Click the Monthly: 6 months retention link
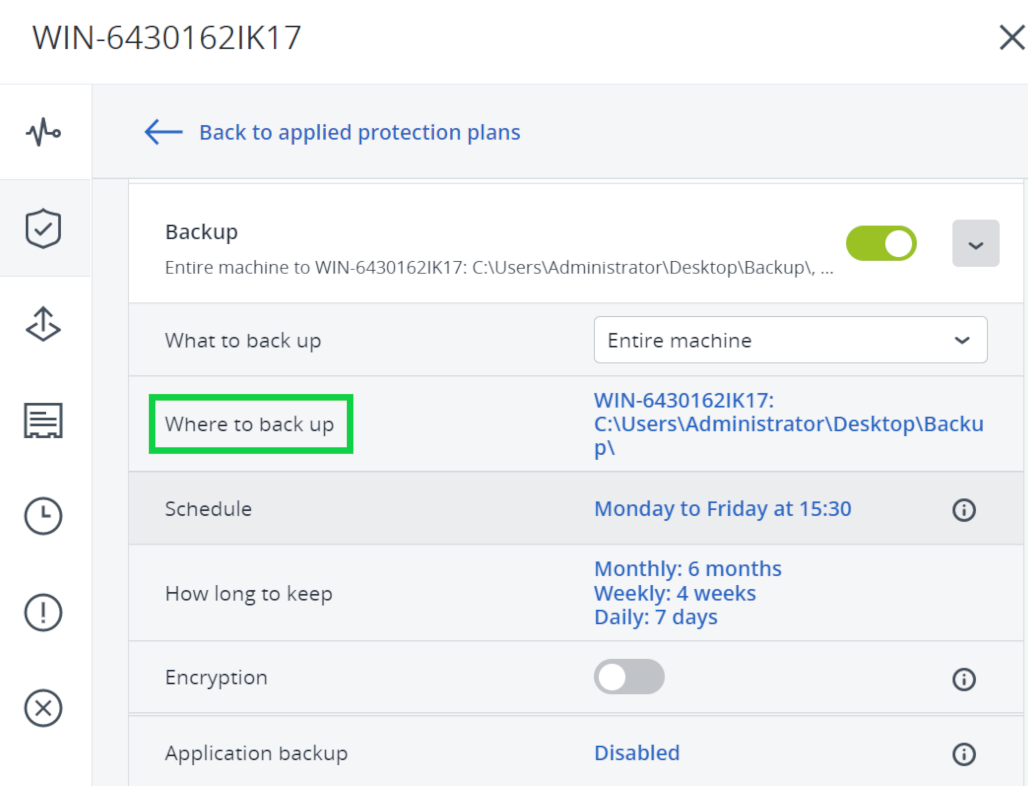1028x786 pixels. coord(687,568)
